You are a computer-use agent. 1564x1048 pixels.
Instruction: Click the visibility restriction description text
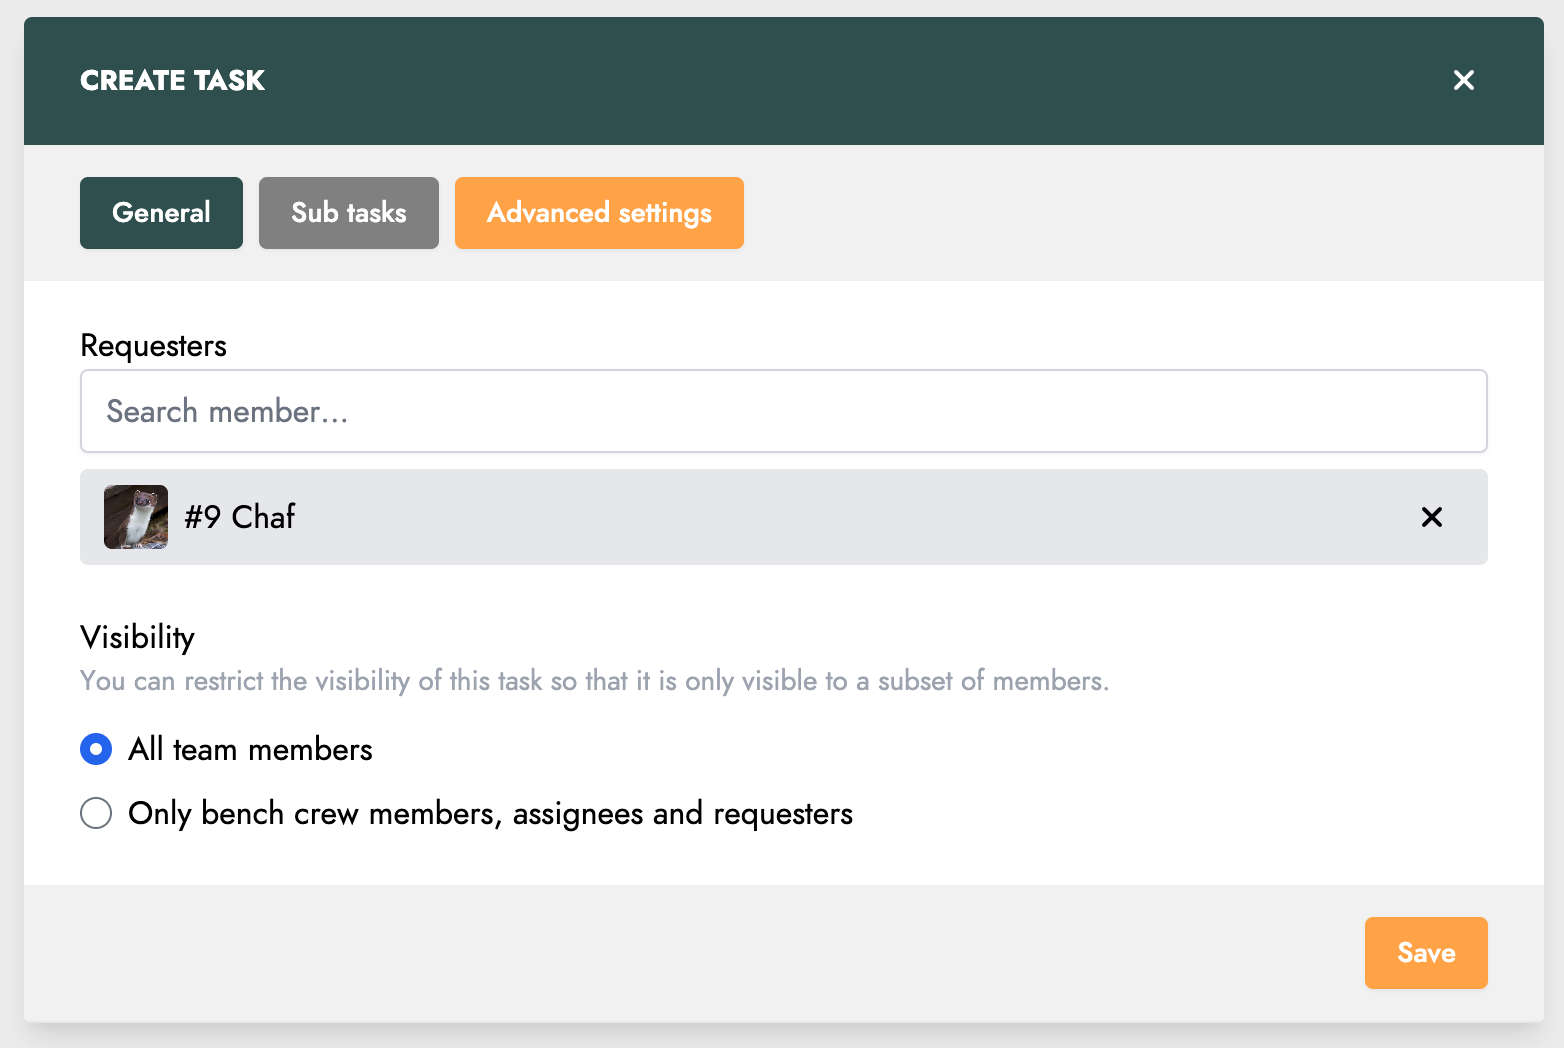click(x=594, y=681)
